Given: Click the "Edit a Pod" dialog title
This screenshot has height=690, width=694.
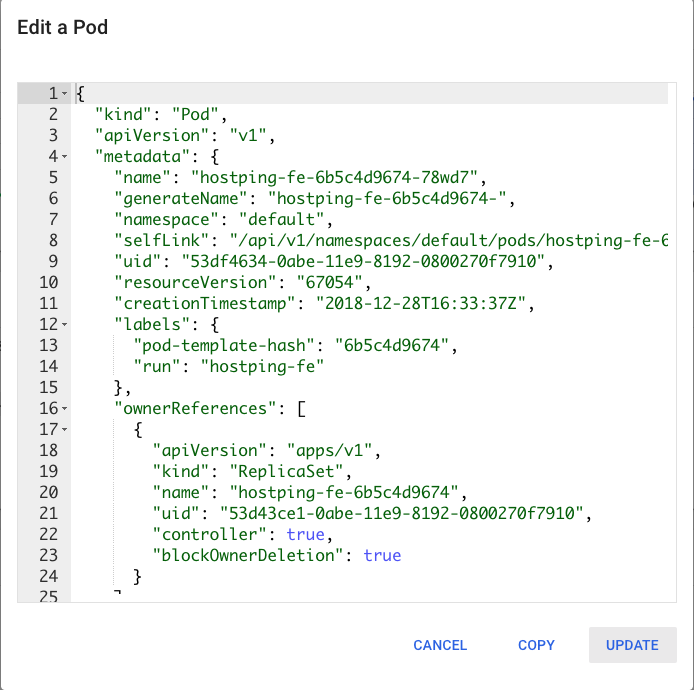Looking at the screenshot, I should point(63,27).
